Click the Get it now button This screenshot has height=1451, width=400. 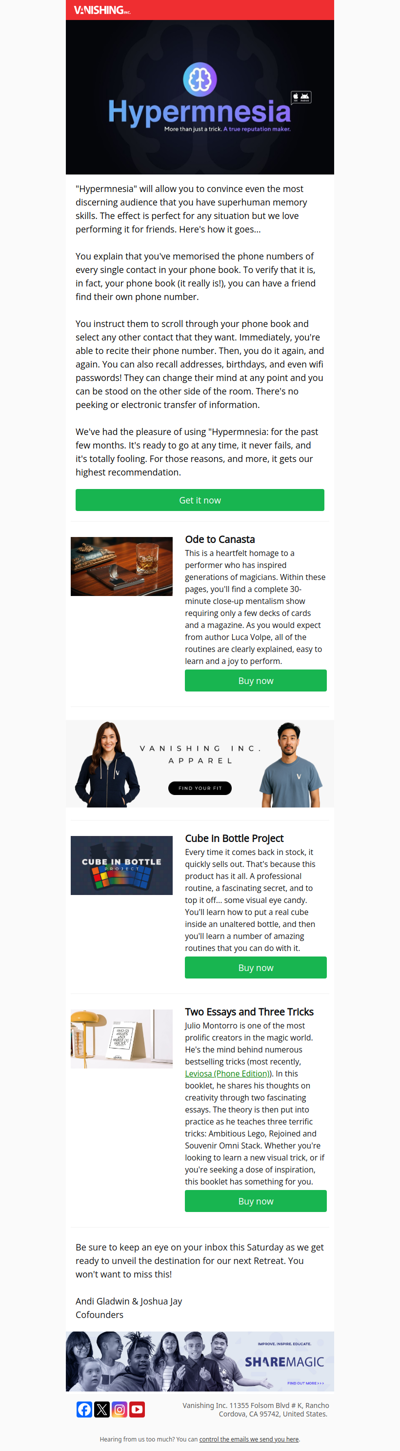200,500
